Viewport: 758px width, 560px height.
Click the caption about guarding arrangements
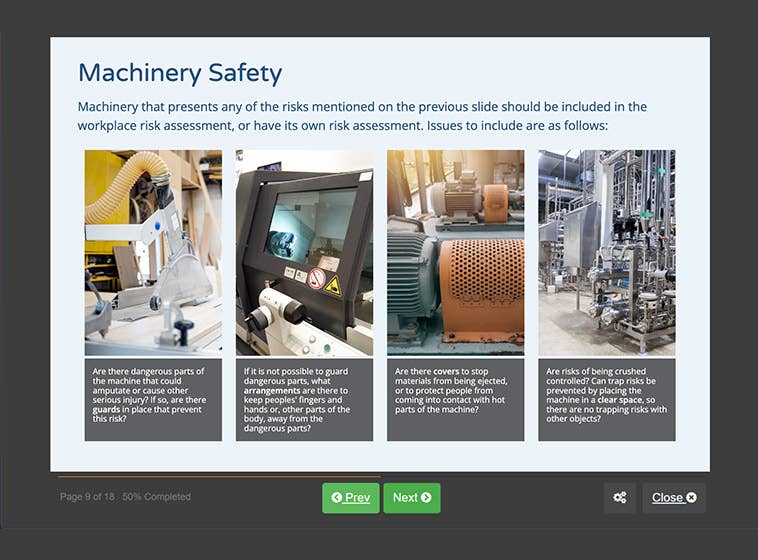point(304,400)
